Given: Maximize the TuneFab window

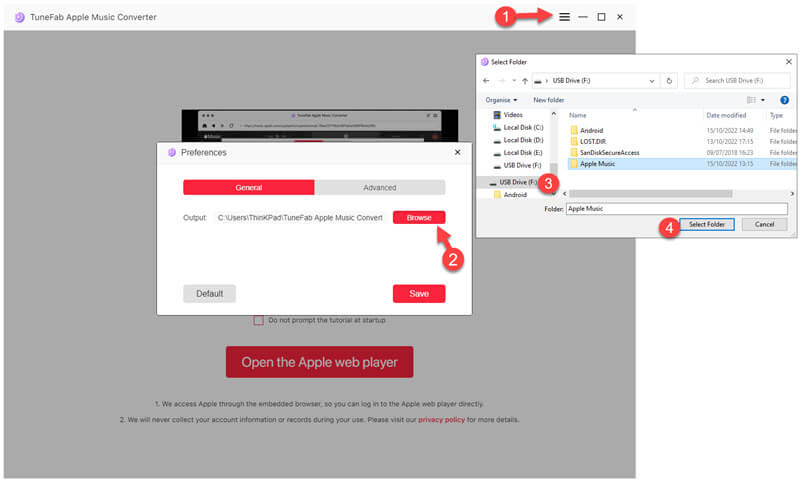Looking at the screenshot, I should [x=602, y=17].
